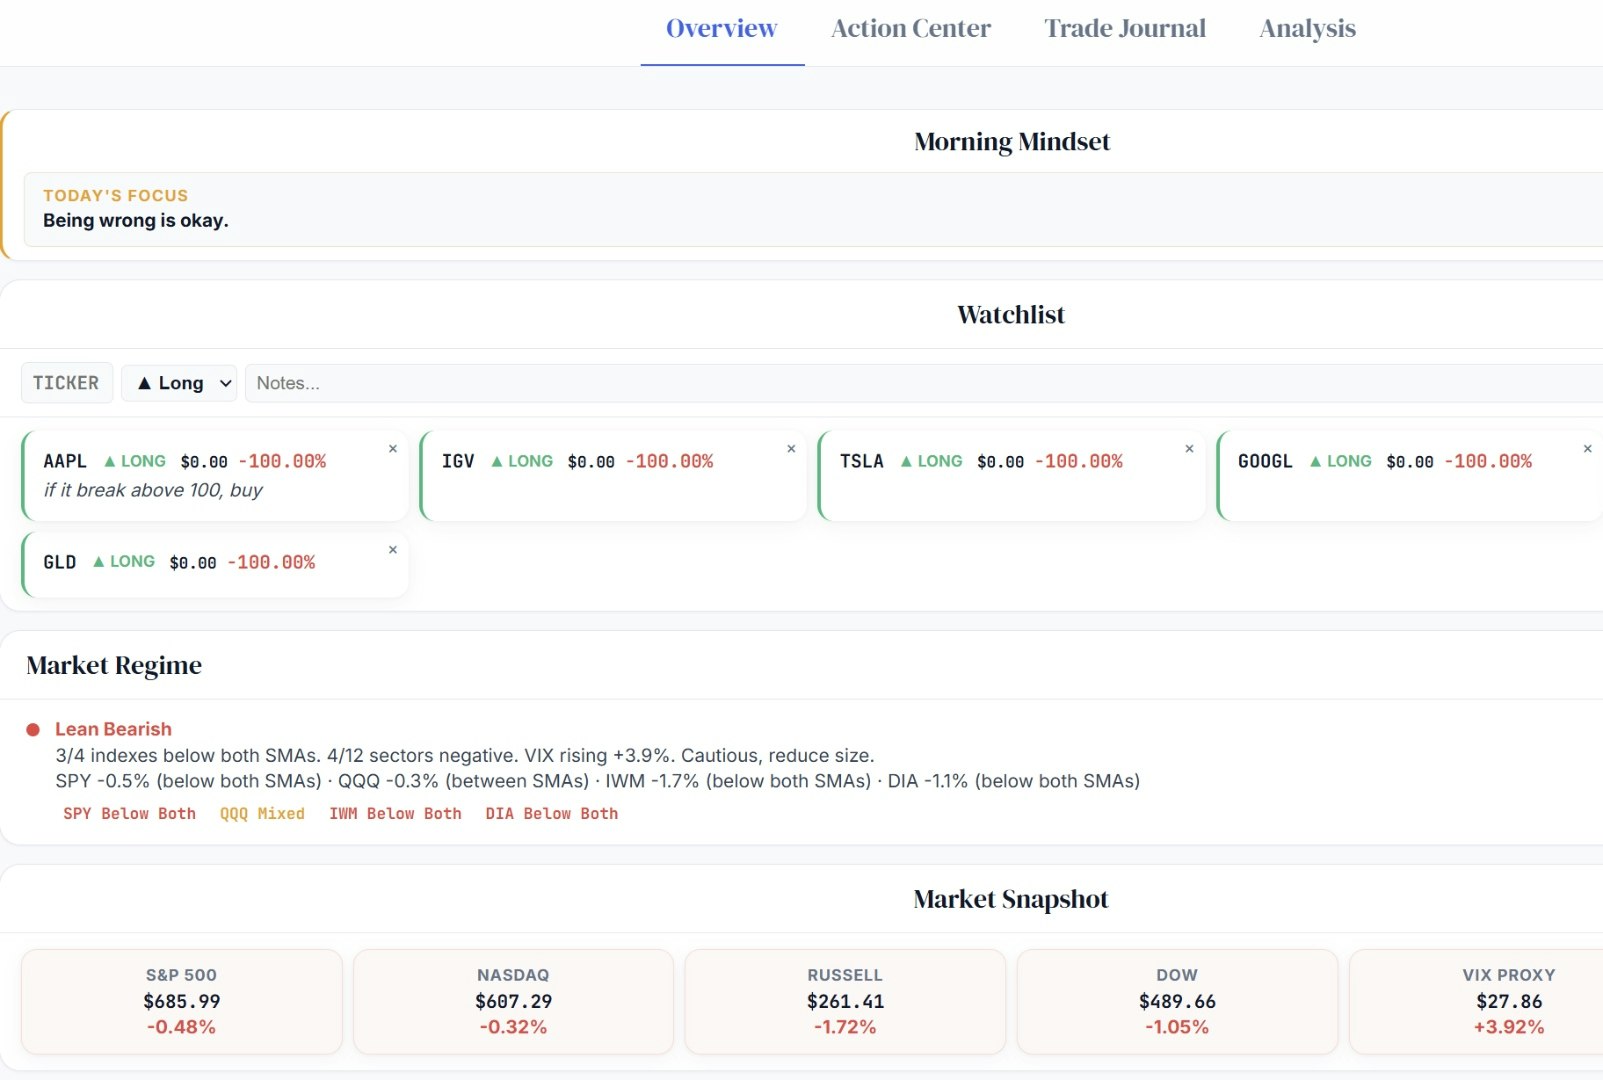Click the QQQ Mixed tag
The image size is (1603, 1080).
[261, 813]
